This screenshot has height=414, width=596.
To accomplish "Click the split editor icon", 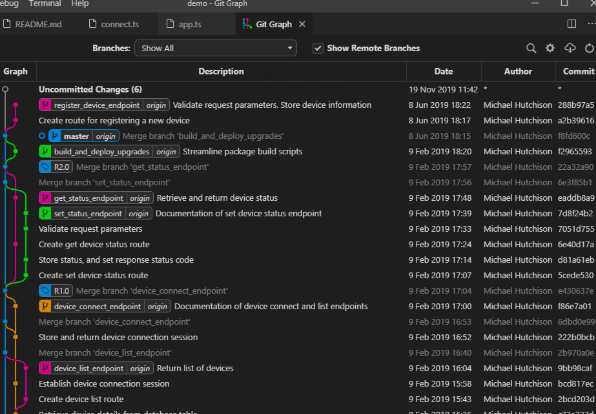I will tap(571, 24).
